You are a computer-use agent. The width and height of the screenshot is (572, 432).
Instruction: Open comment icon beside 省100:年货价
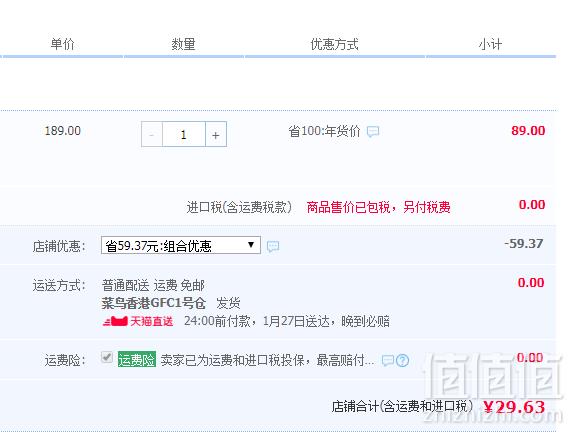373,131
